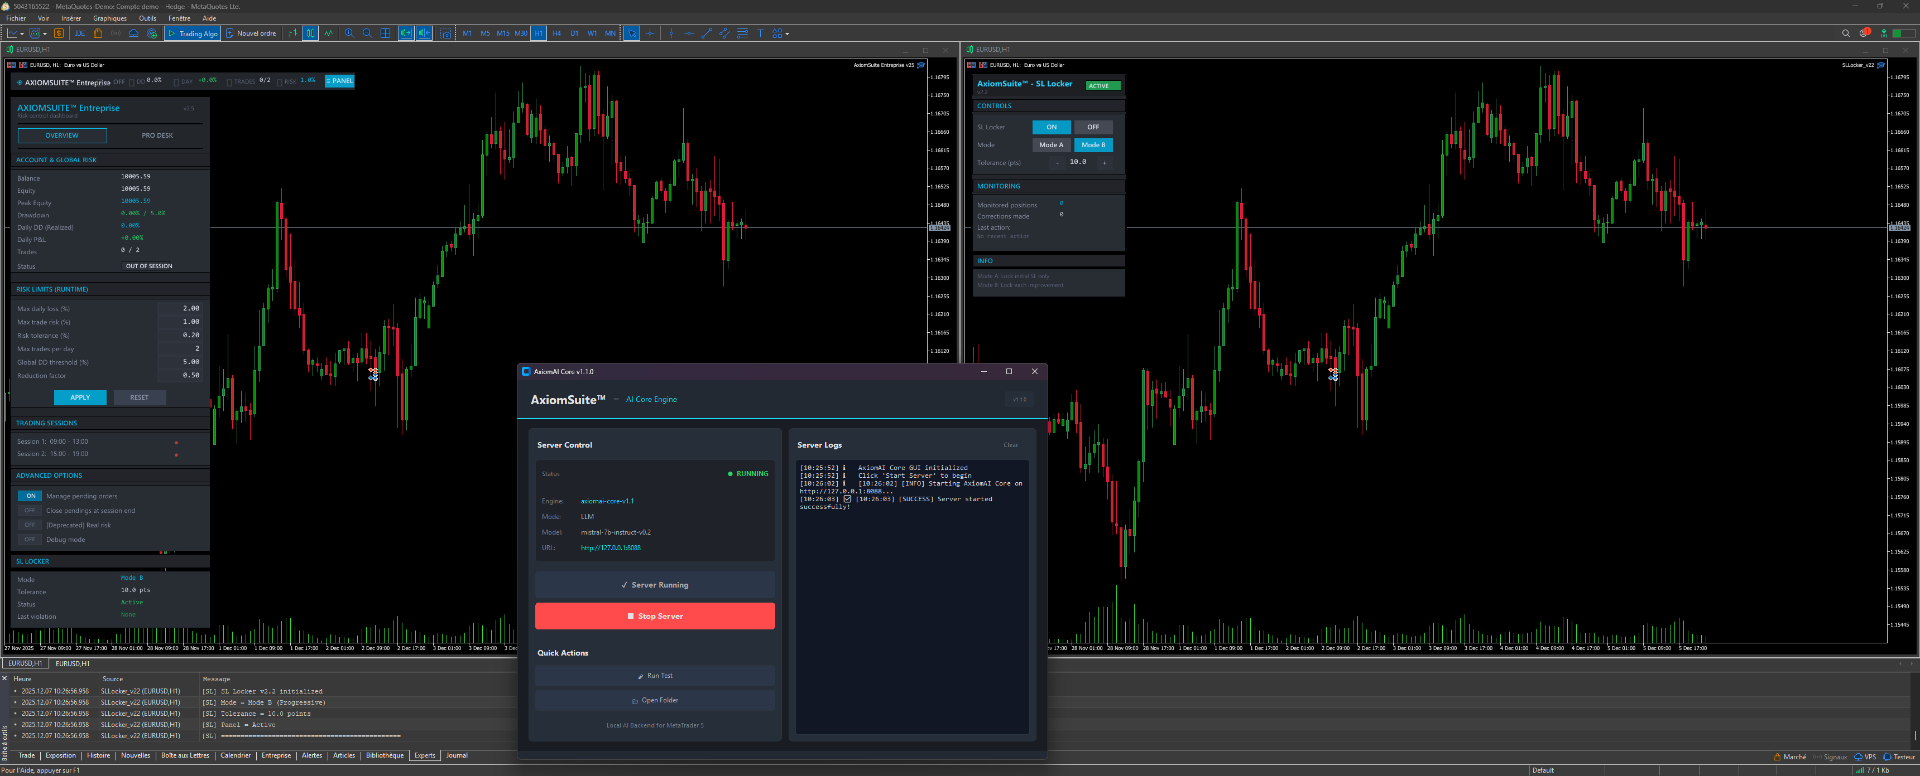This screenshot has width=1920, height=776.
Task: Click Run Test in Quick Actions
Action: click(x=655, y=676)
